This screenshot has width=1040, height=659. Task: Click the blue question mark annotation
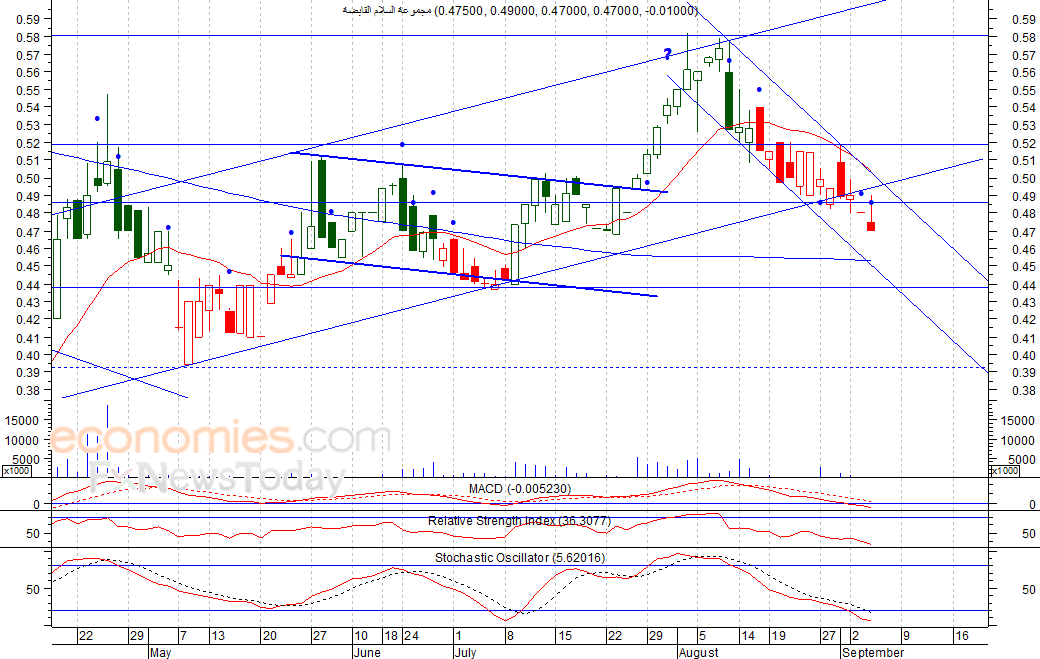[x=667, y=54]
